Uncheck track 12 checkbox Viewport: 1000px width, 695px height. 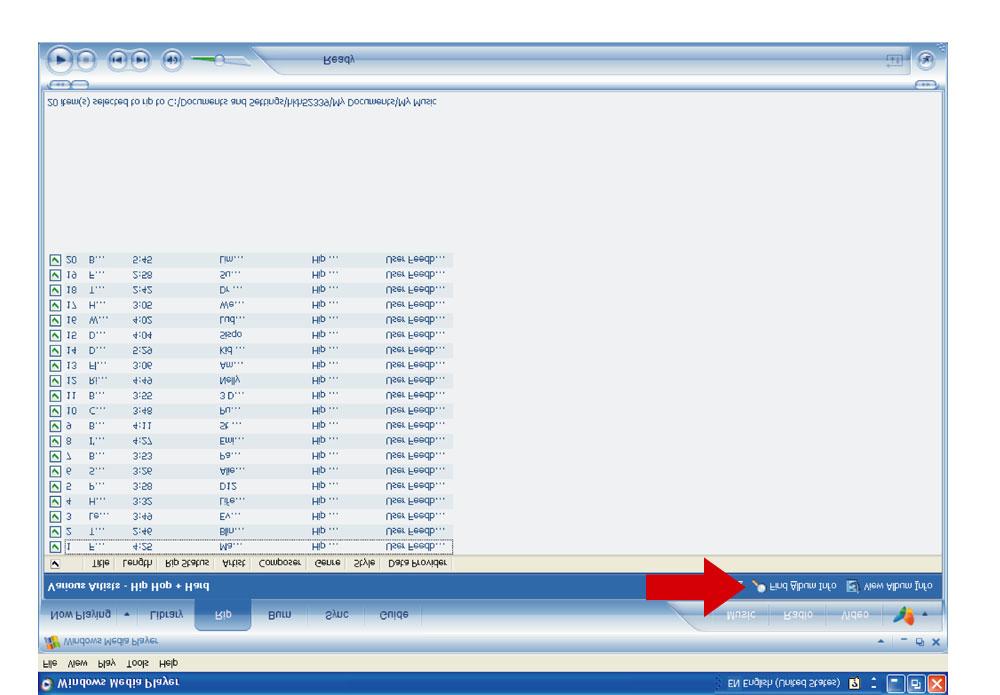[55, 381]
